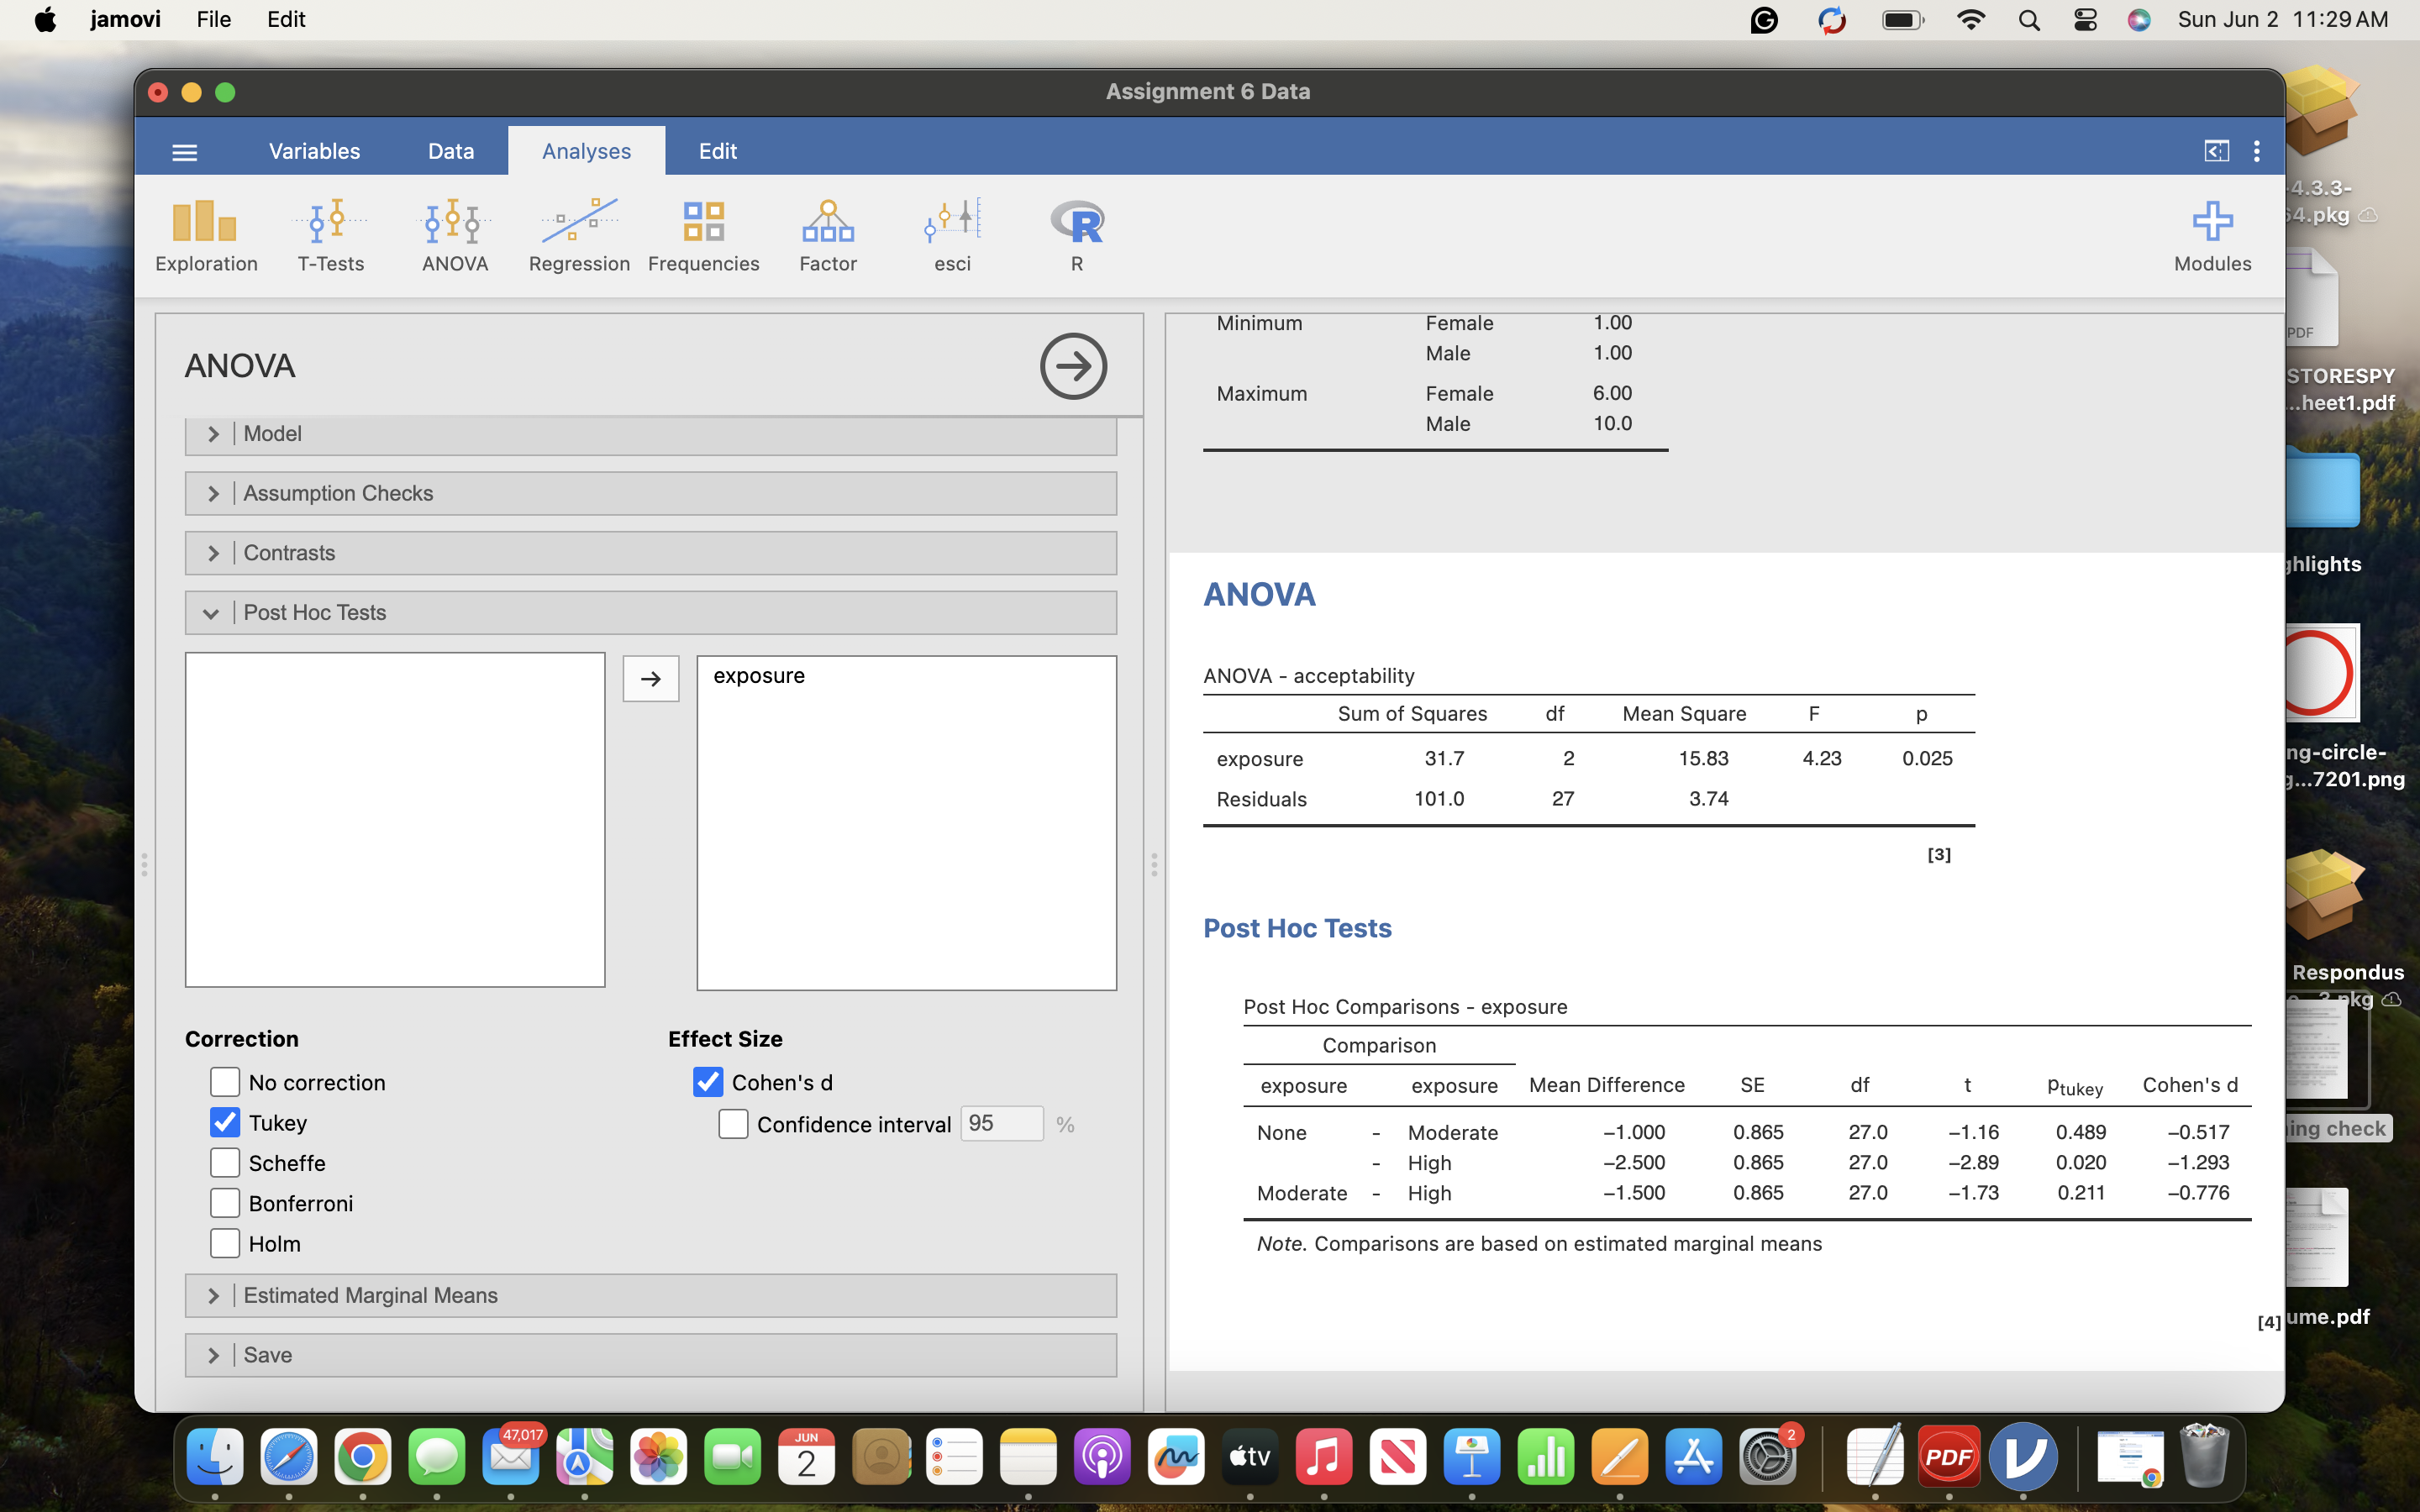Screen dimensions: 2420x1512
Task: Switch to the Data tab
Action: click(x=450, y=151)
